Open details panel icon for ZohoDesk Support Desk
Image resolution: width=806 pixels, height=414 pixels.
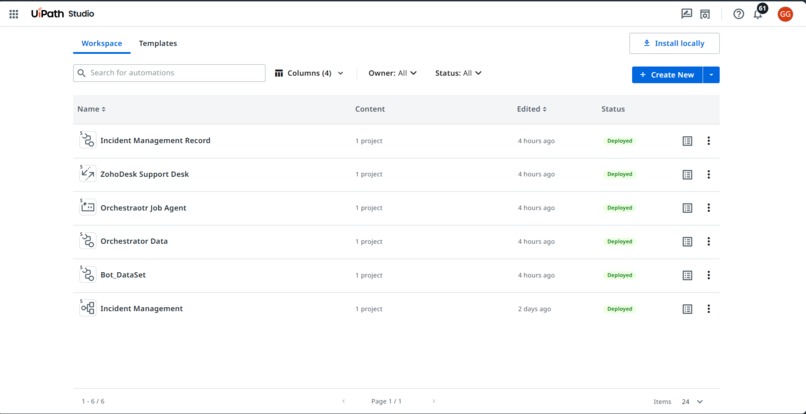click(687, 174)
